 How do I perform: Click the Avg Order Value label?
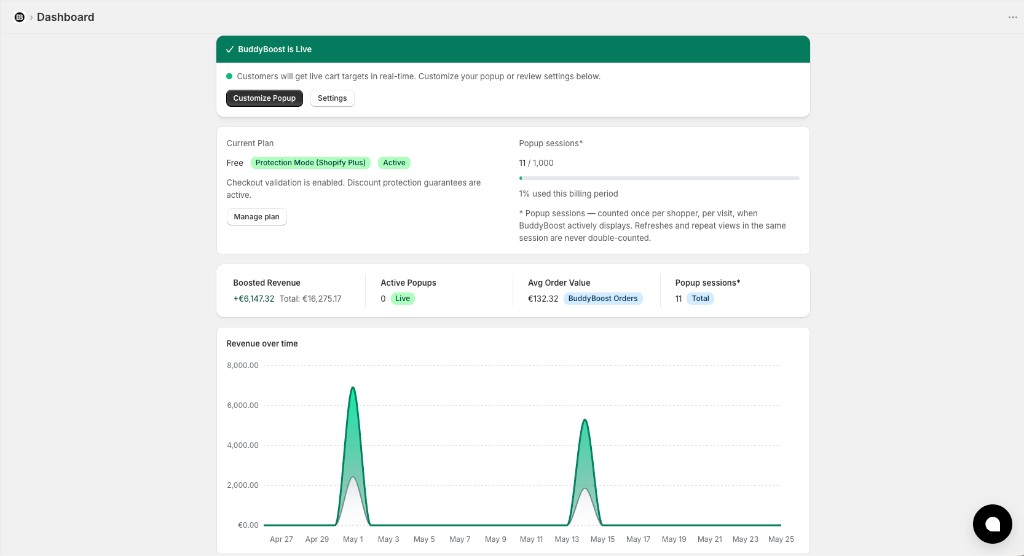point(559,283)
